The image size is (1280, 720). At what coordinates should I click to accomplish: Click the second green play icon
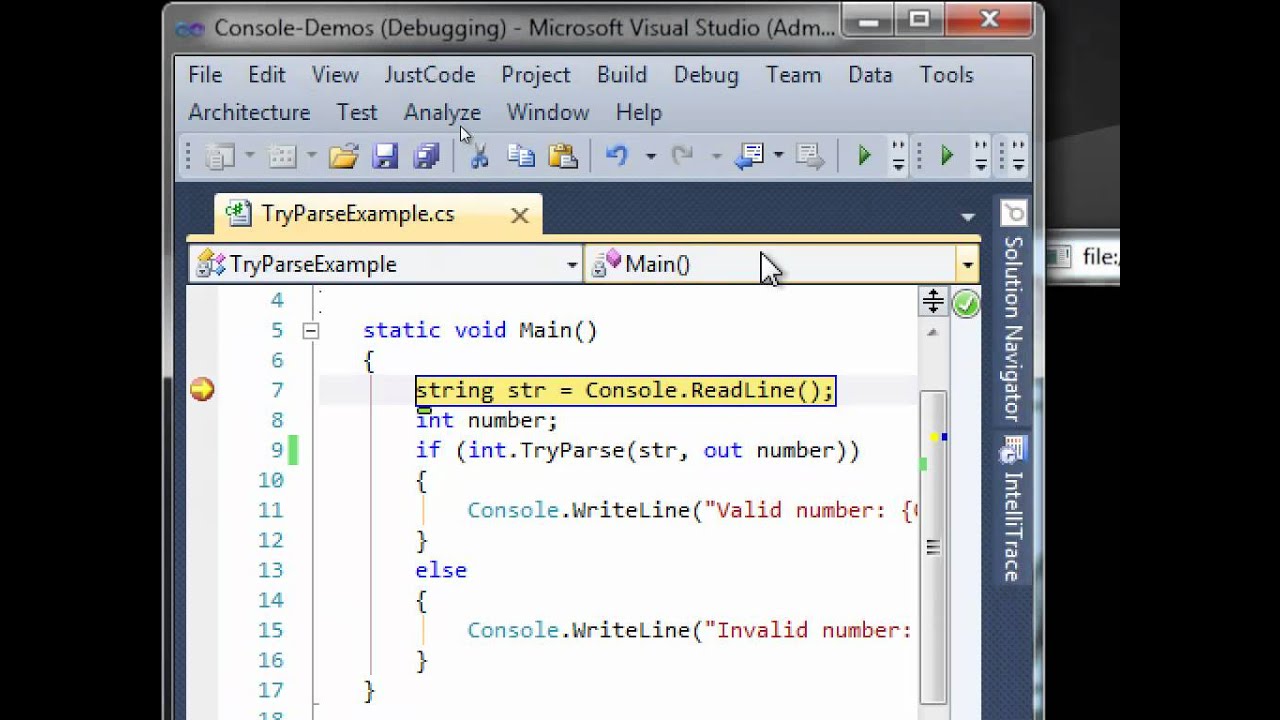coord(947,156)
